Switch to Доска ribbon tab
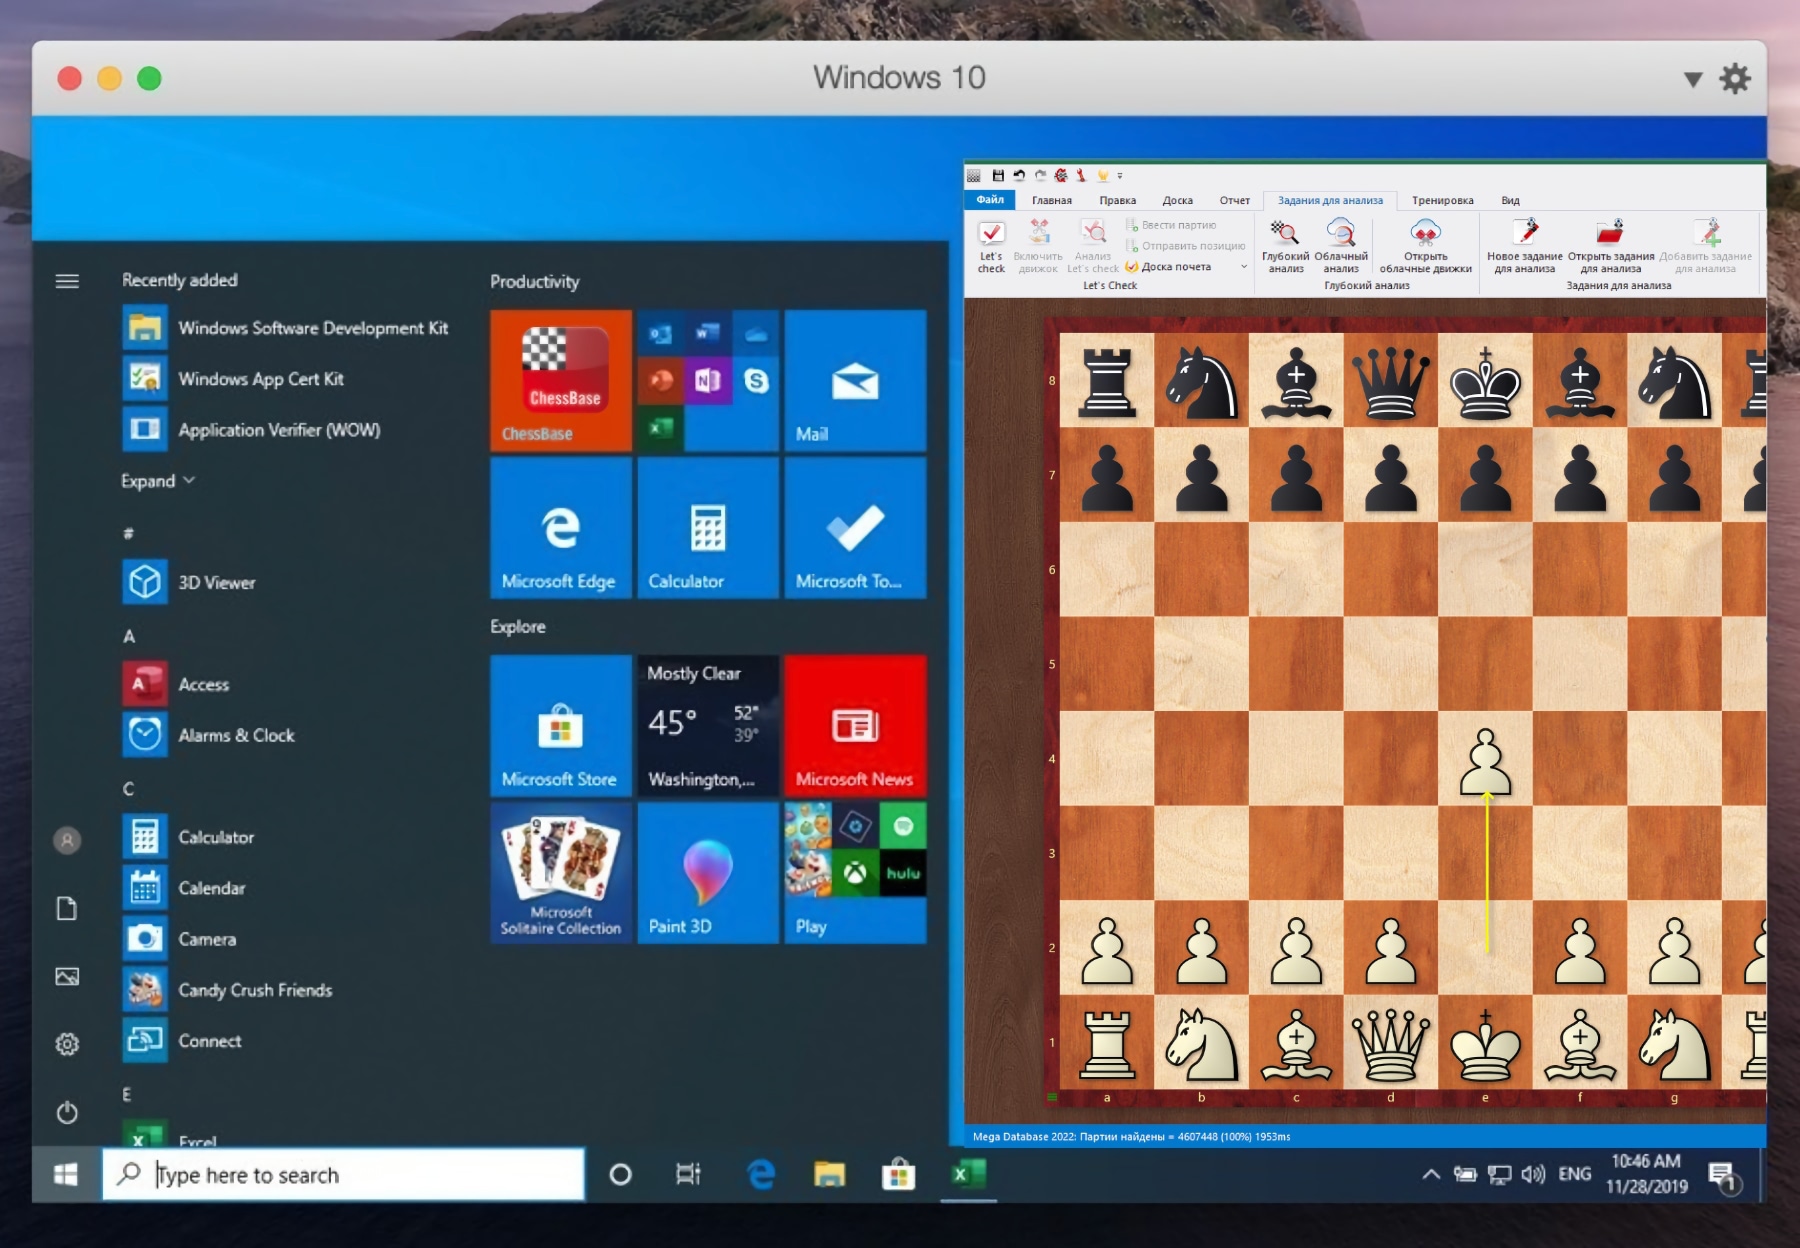This screenshot has height=1248, width=1800. [x=1177, y=200]
